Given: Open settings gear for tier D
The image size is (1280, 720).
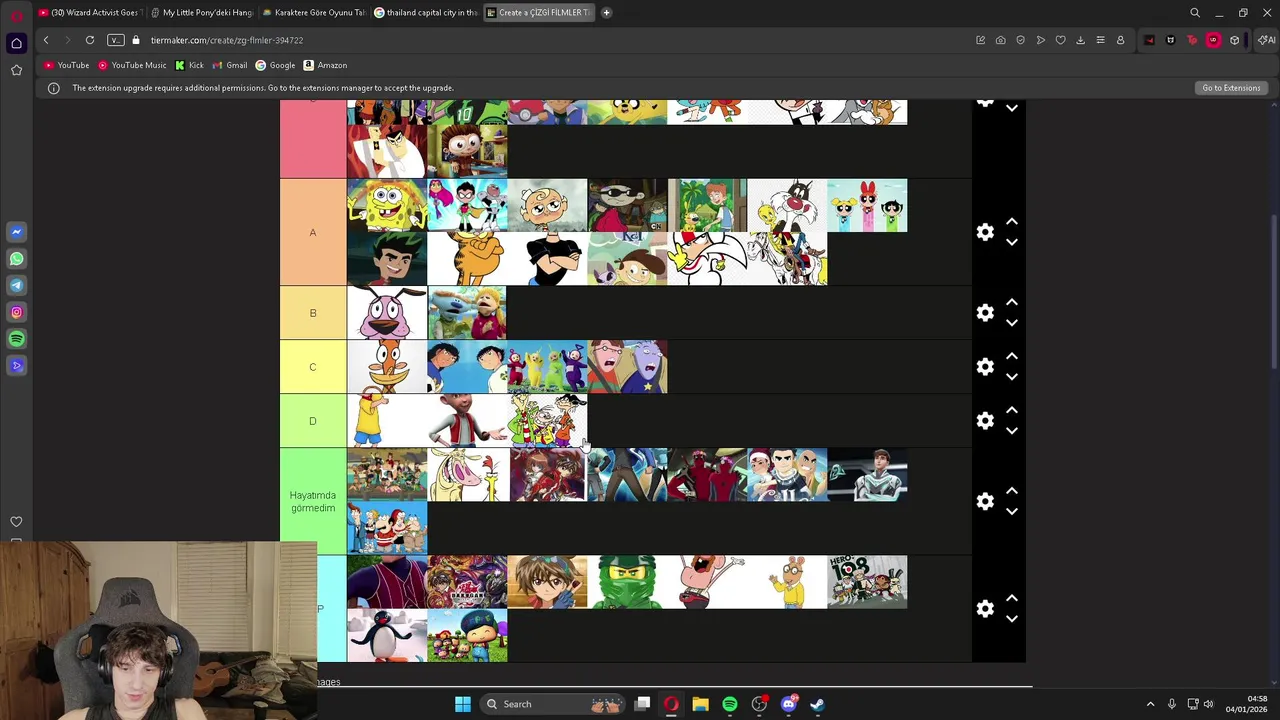Looking at the screenshot, I should point(985,421).
